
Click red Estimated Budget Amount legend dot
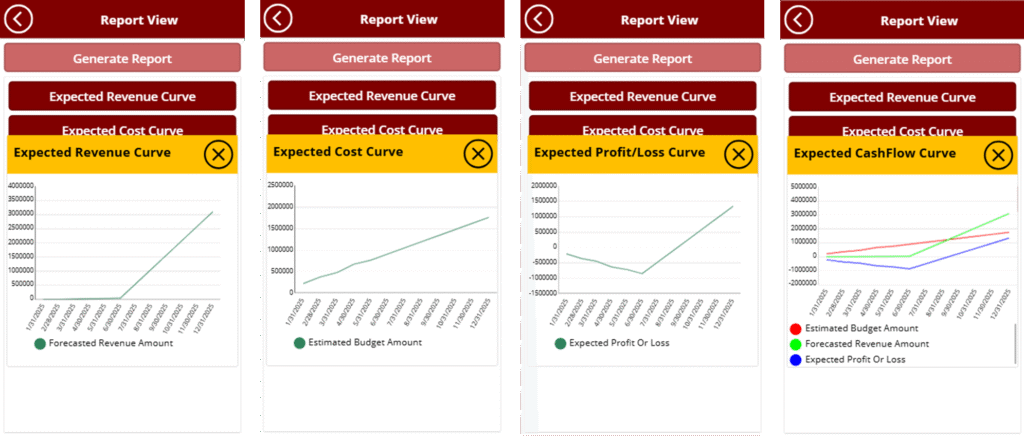795,328
